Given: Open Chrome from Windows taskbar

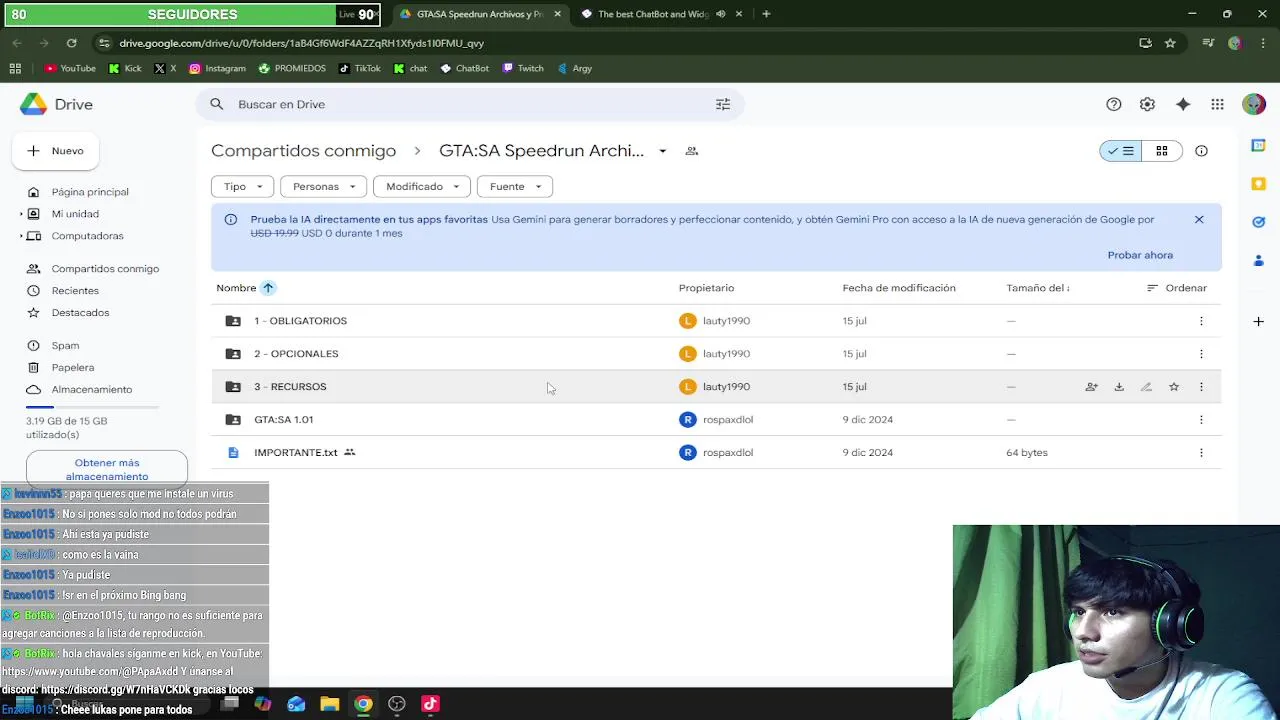Looking at the screenshot, I should tap(363, 704).
